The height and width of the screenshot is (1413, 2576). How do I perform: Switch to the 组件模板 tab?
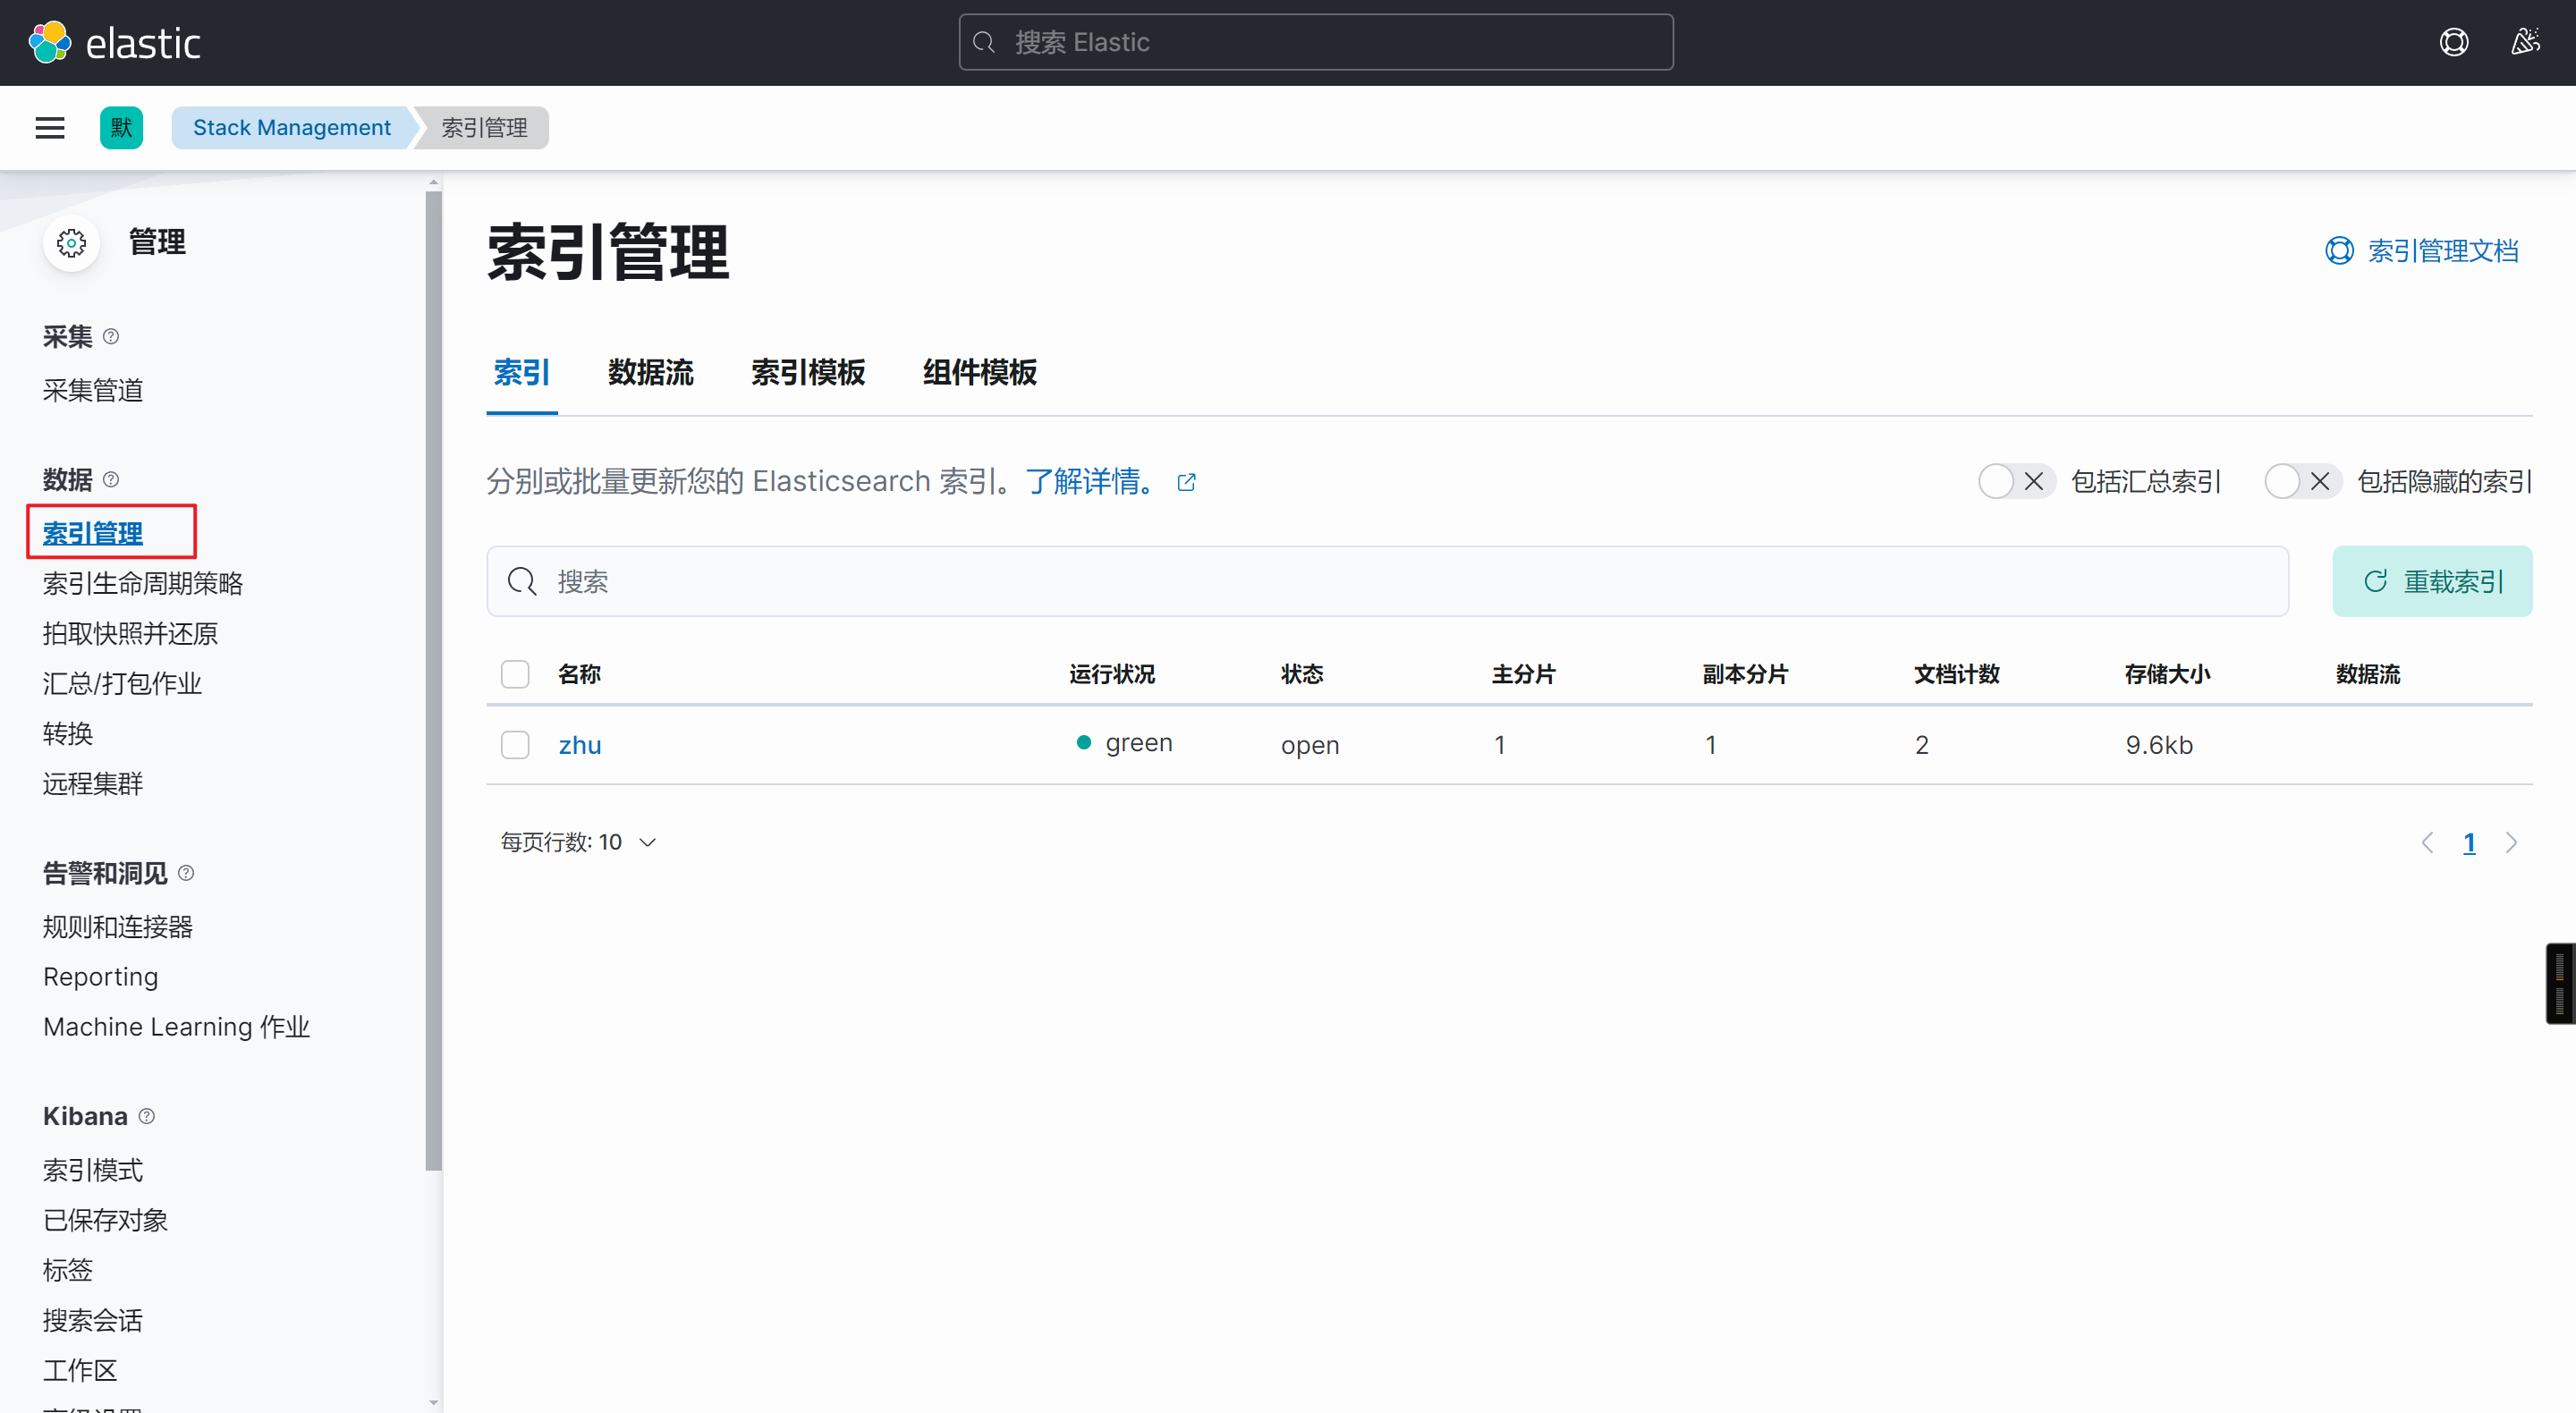980,373
